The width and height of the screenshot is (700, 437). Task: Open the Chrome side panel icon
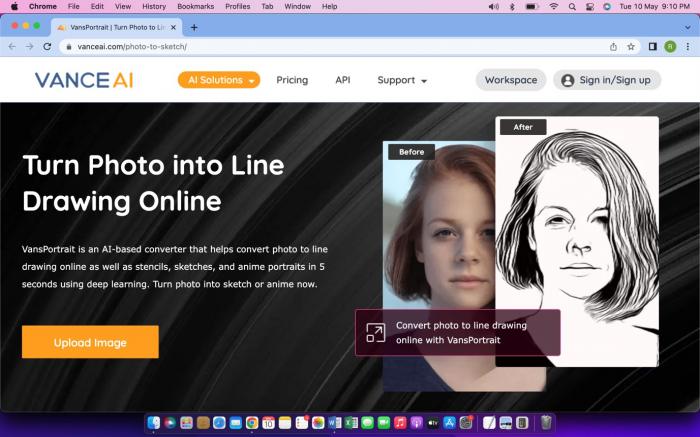(x=652, y=46)
